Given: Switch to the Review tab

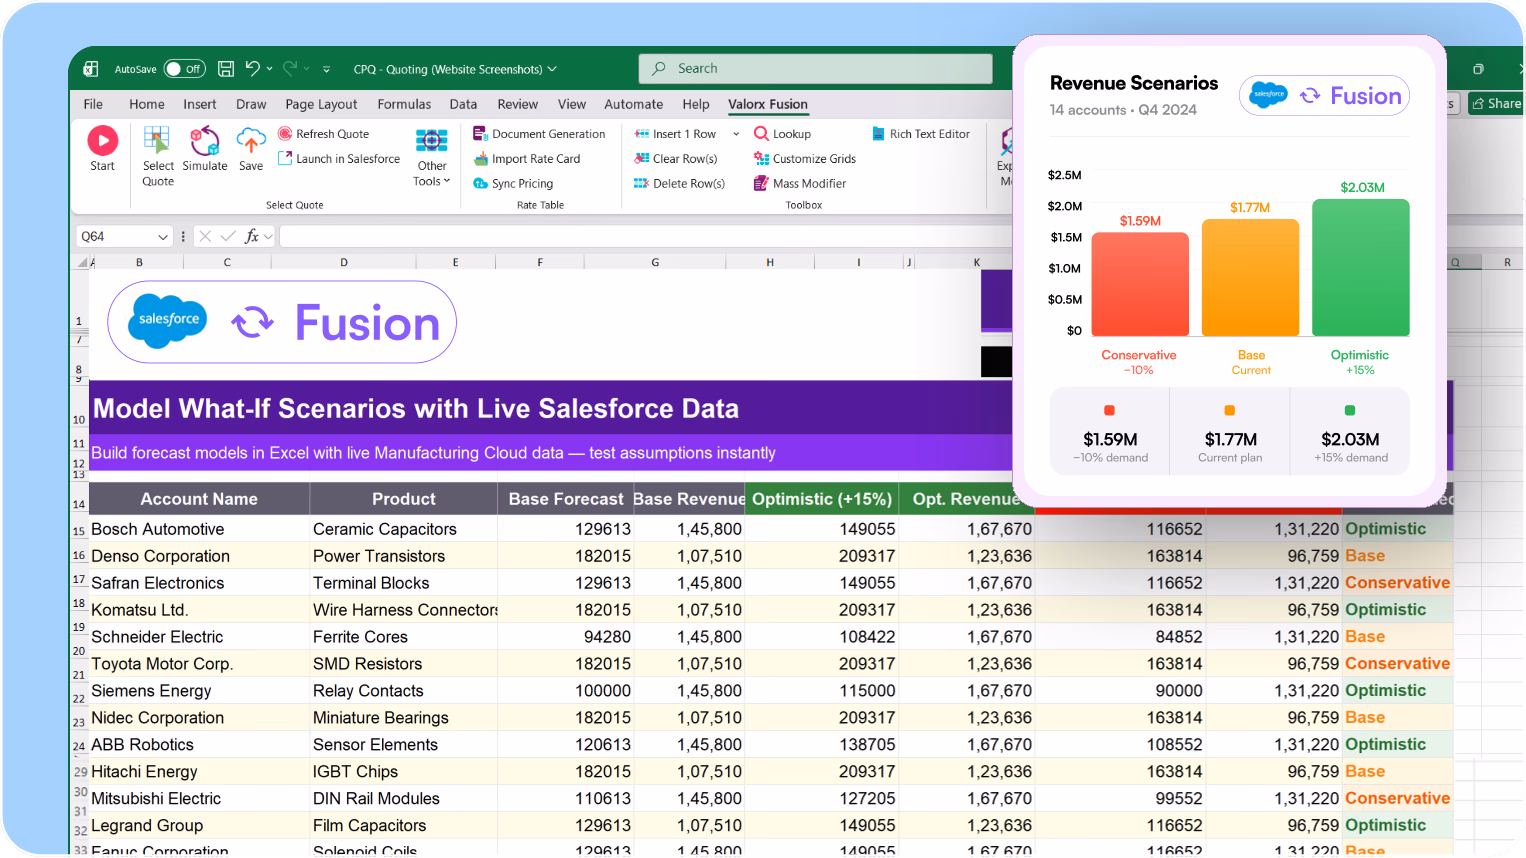Looking at the screenshot, I should pos(518,104).
